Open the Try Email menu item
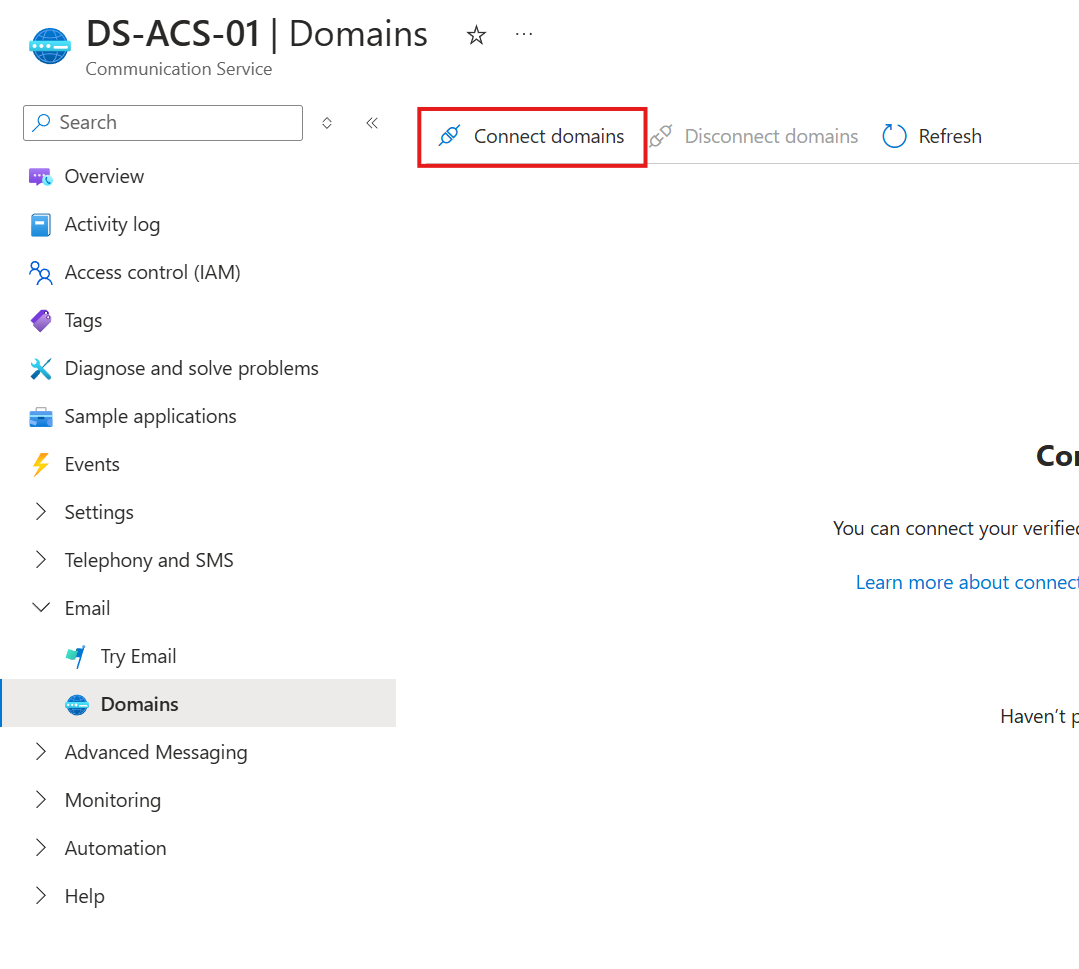 click(x=138, y=656)
